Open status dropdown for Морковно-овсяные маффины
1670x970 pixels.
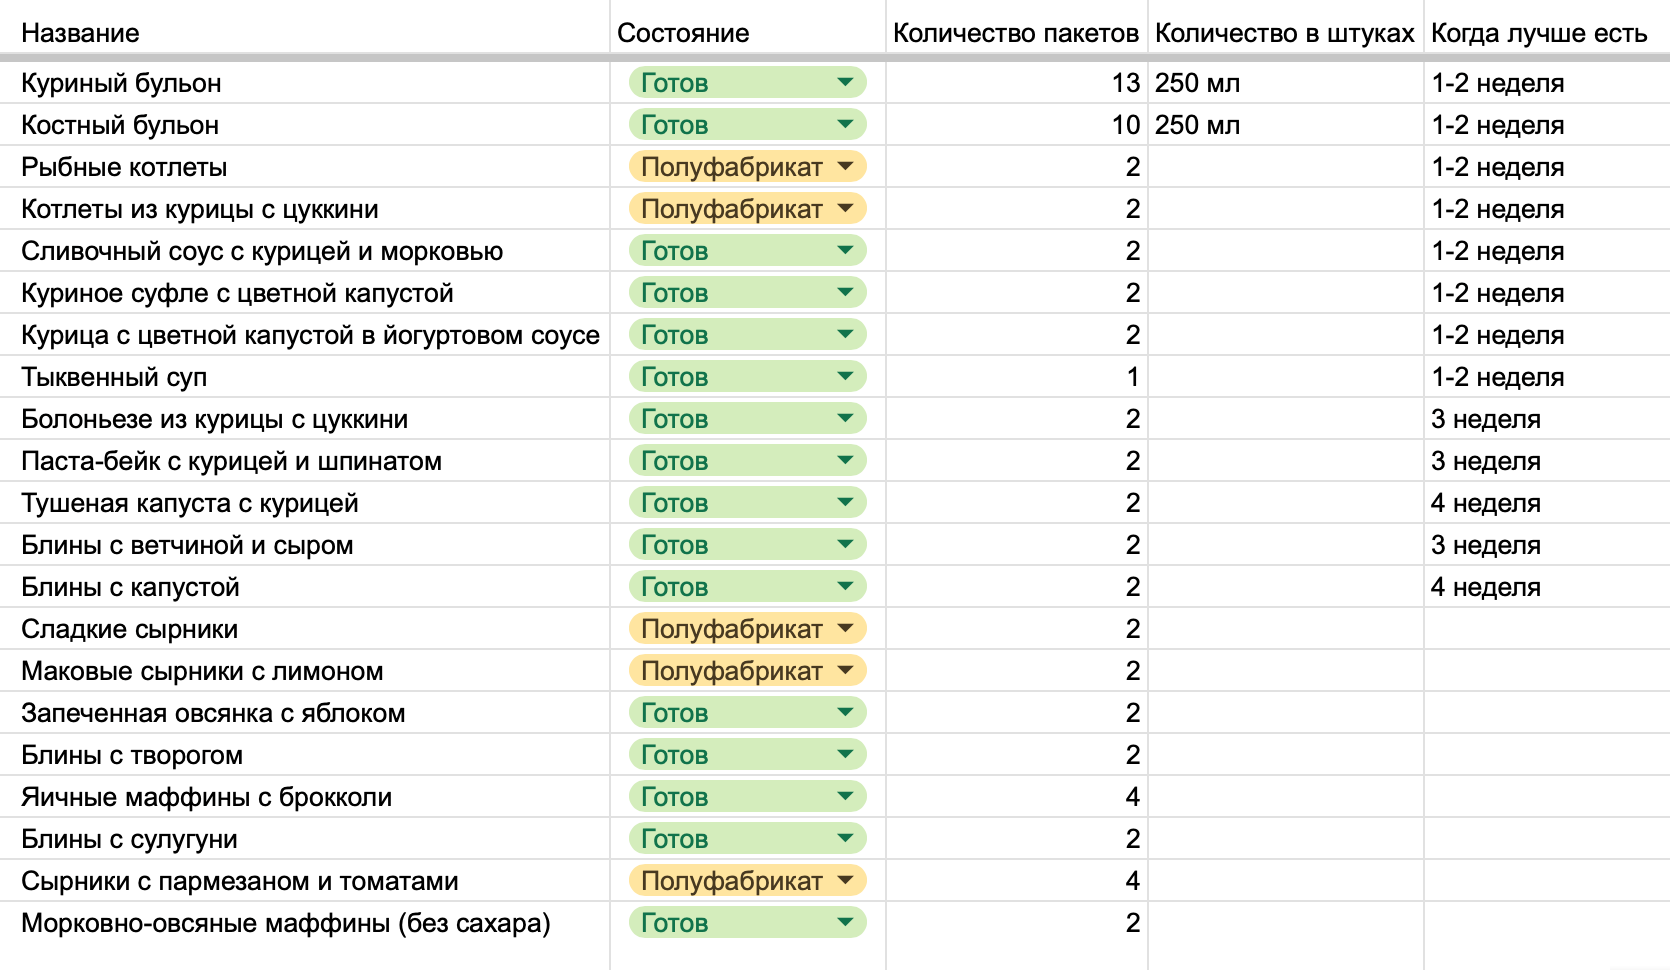pyautogui.click(x=845, y=922)
